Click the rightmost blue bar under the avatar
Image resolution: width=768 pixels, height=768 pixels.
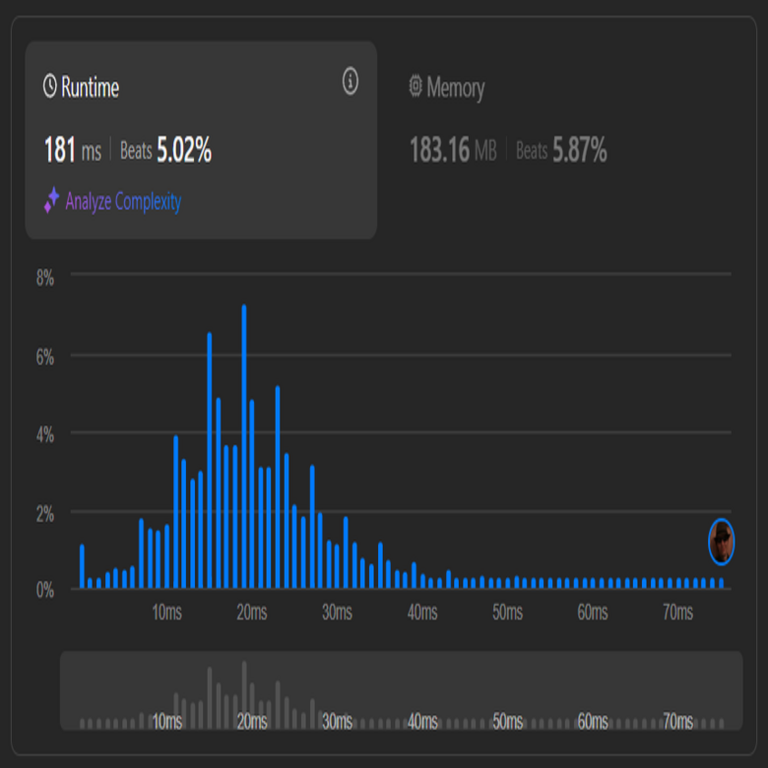(x=720, y=583)
